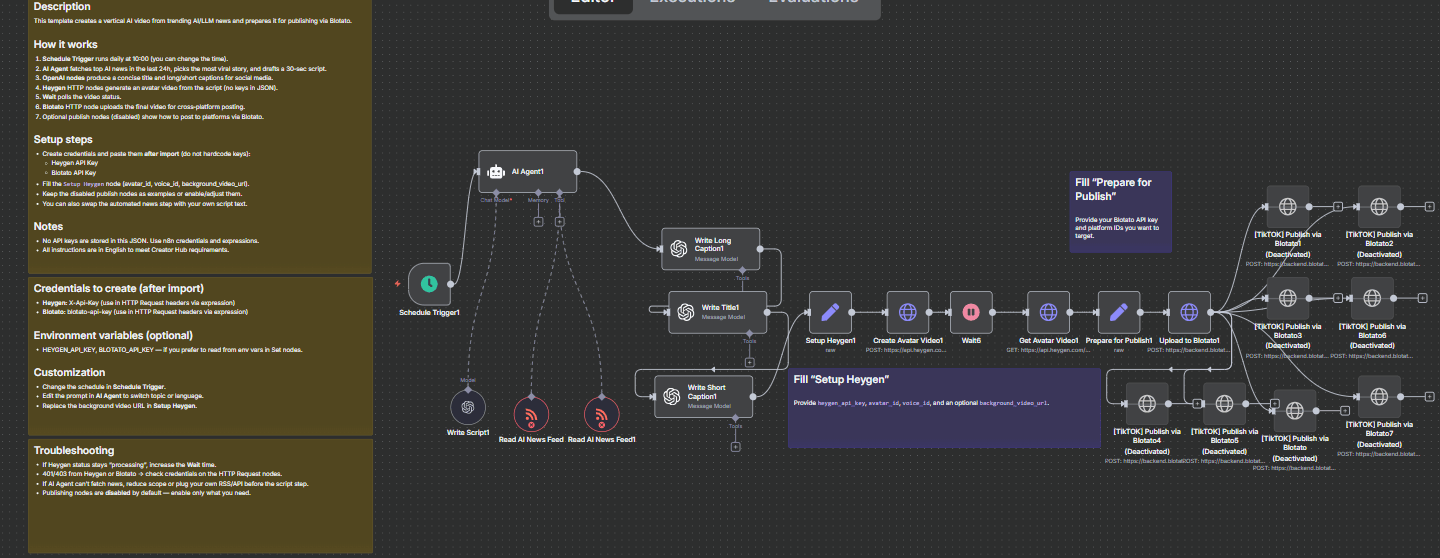The image size is (1440, 558).
Task: Select the Editor tab
Action: 593,3
